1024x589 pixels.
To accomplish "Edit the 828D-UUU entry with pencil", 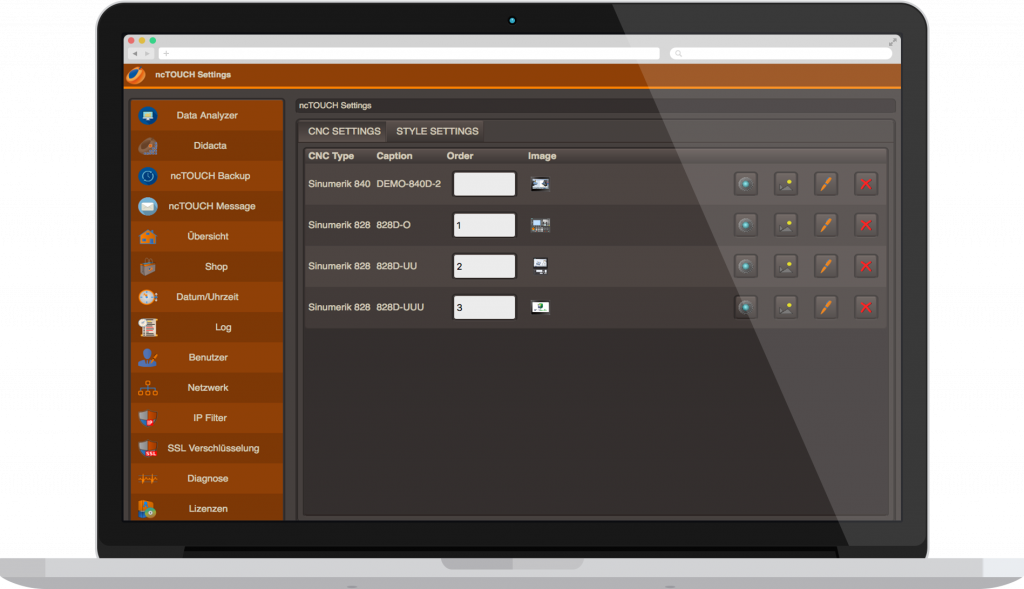I will pyautogui.click(x=825, y=308).
